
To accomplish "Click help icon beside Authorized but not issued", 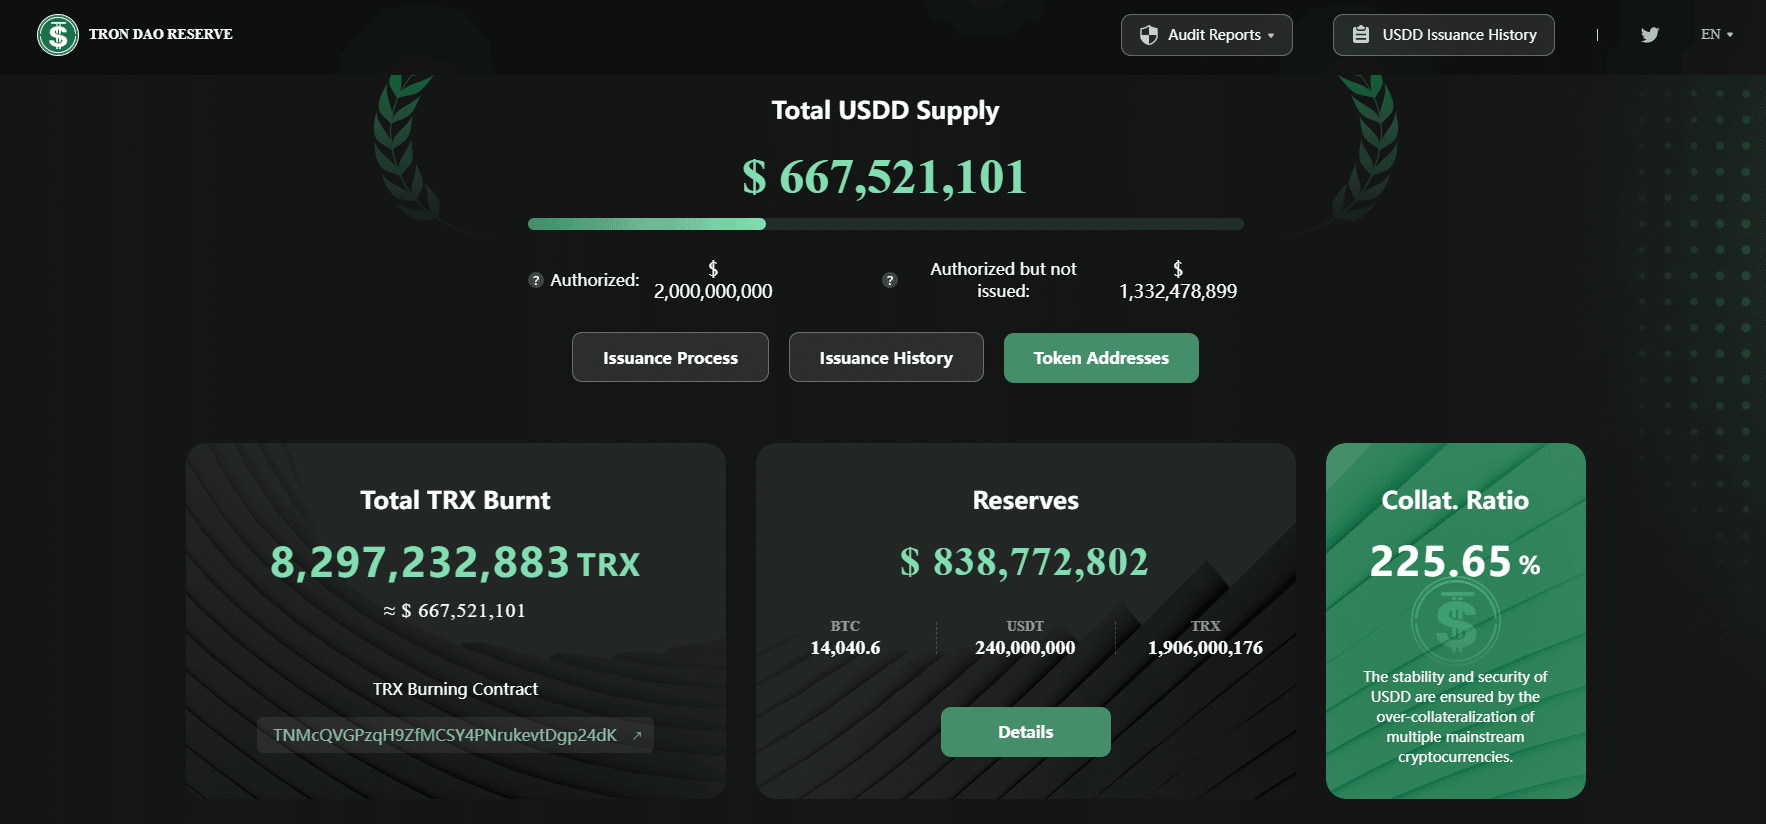I will tap(890, 280).
